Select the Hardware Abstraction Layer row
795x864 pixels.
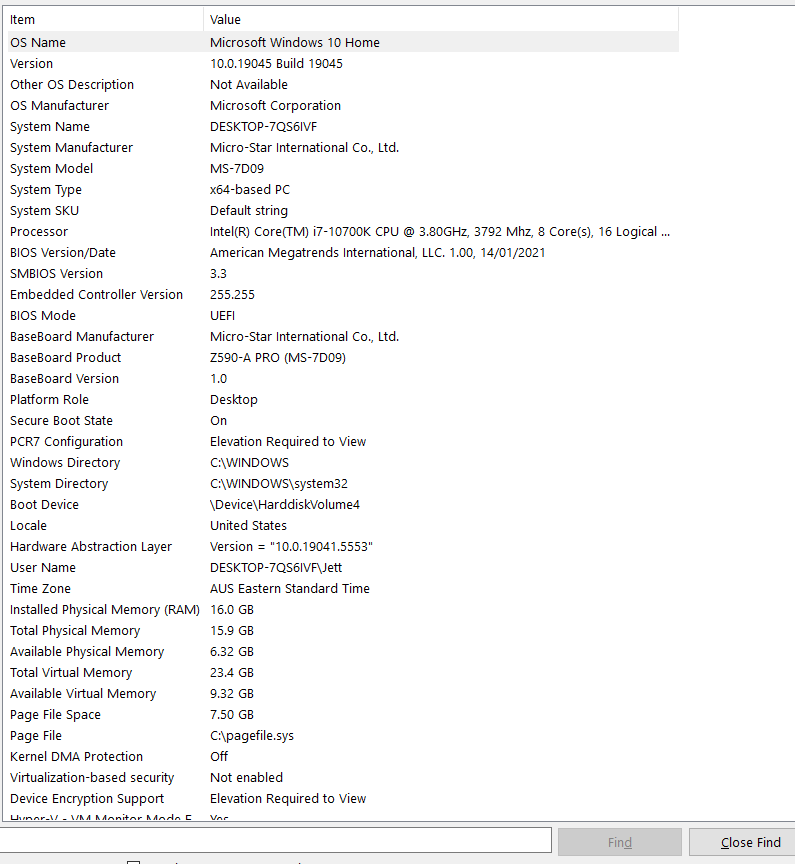point(343,546)
